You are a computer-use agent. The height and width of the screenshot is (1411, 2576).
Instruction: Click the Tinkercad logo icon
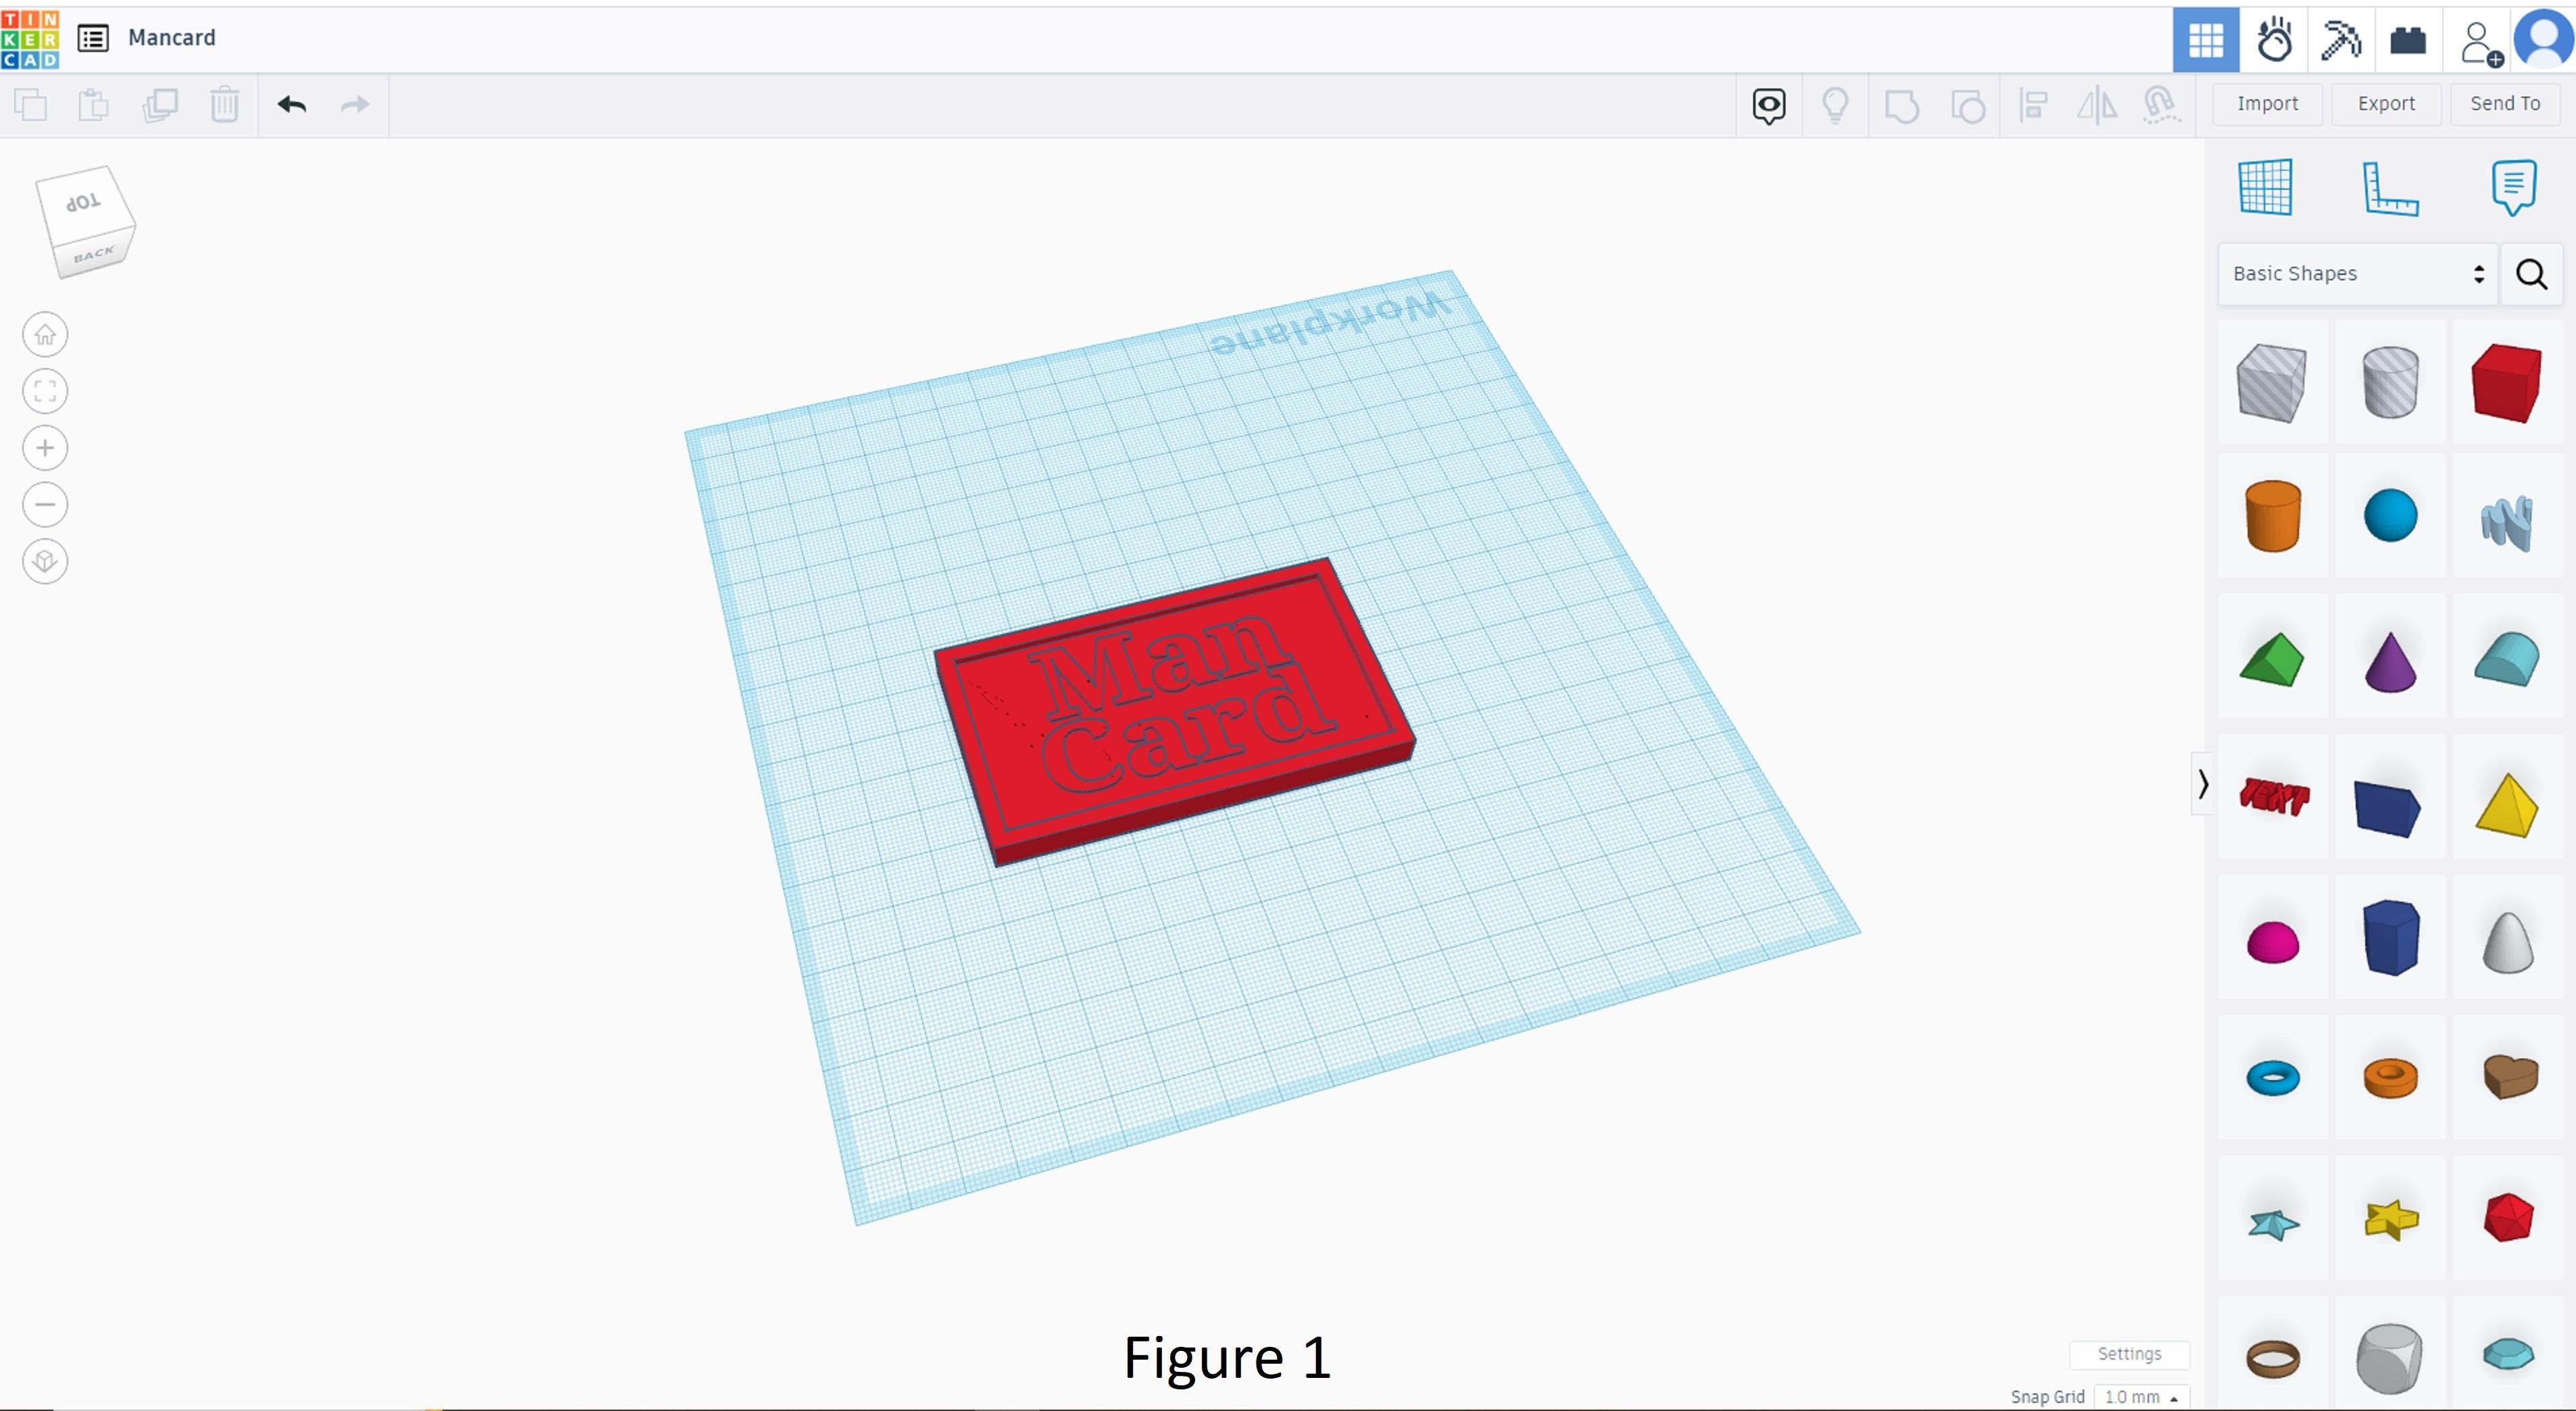pyautogui.click(x=30, y=39)
